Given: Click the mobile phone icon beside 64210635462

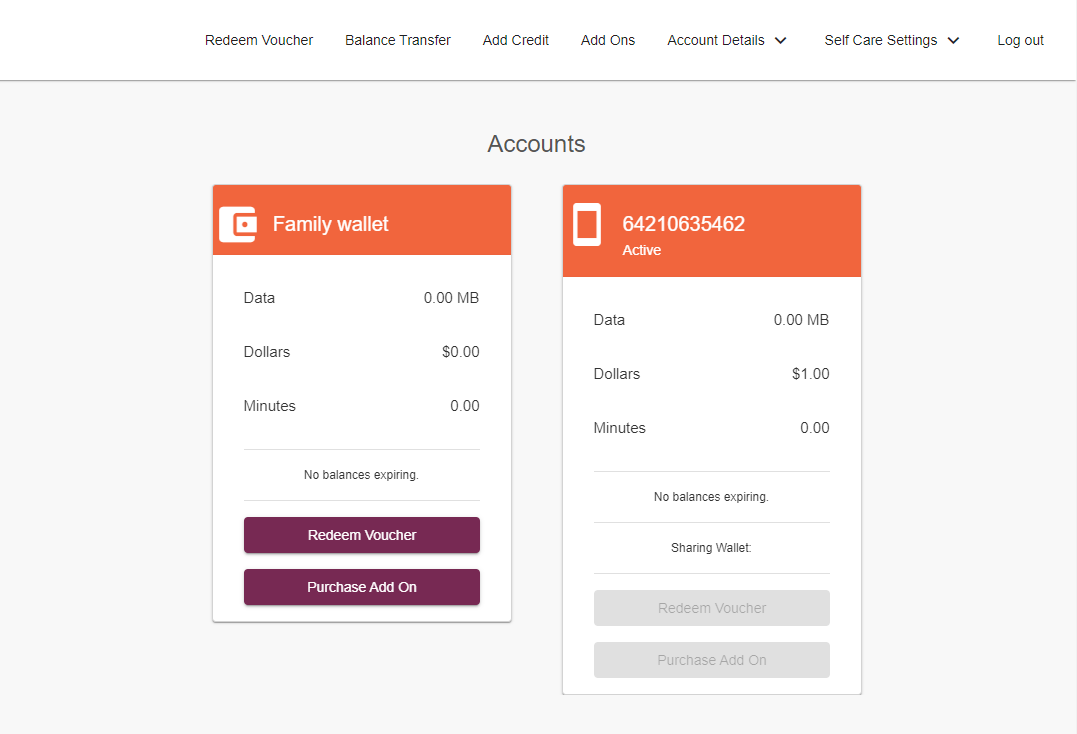Looking at the screenshot, I should (x=587, y=224).
